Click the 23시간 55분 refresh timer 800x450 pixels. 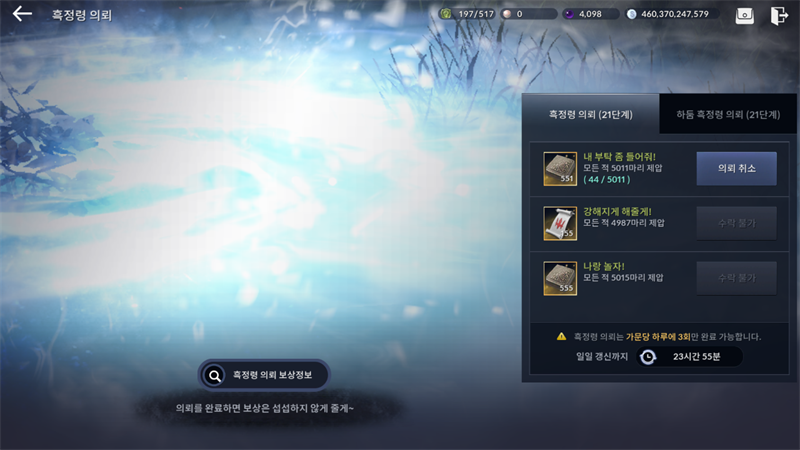click(696, 357)
